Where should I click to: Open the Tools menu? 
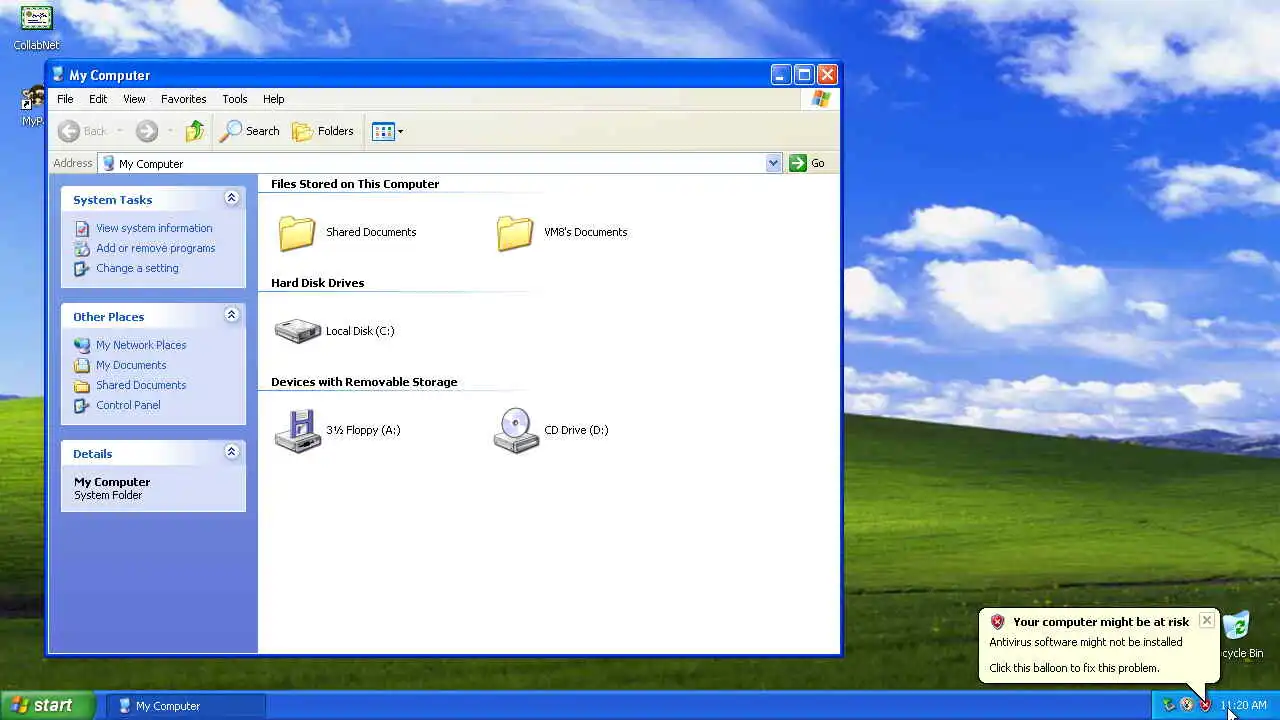click(235, 99)
